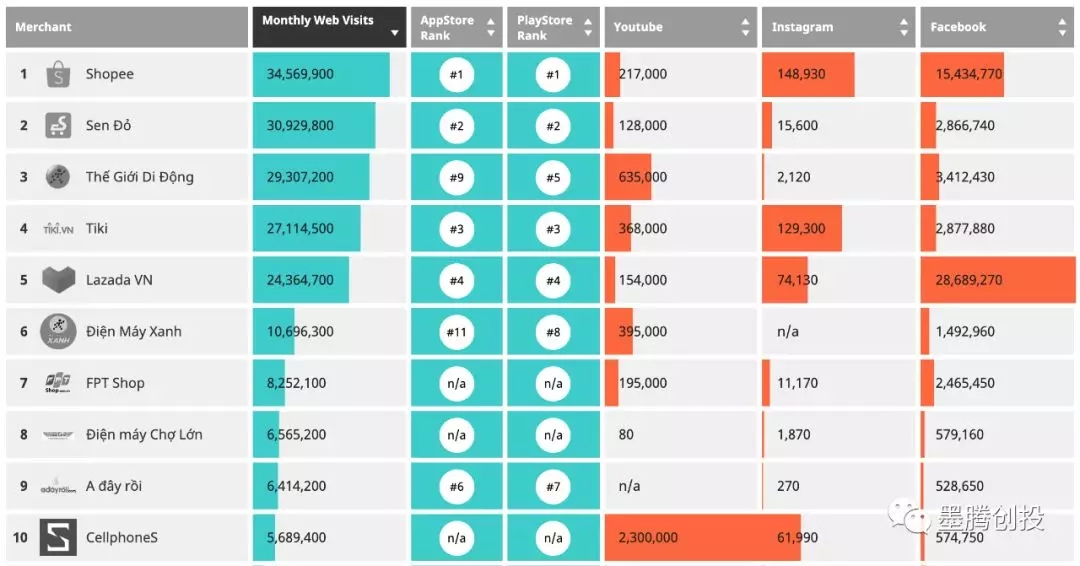Click Shopee's #1 AppStore rank badge
This screenshot has width=1080, height=566.
pos(456,74)
